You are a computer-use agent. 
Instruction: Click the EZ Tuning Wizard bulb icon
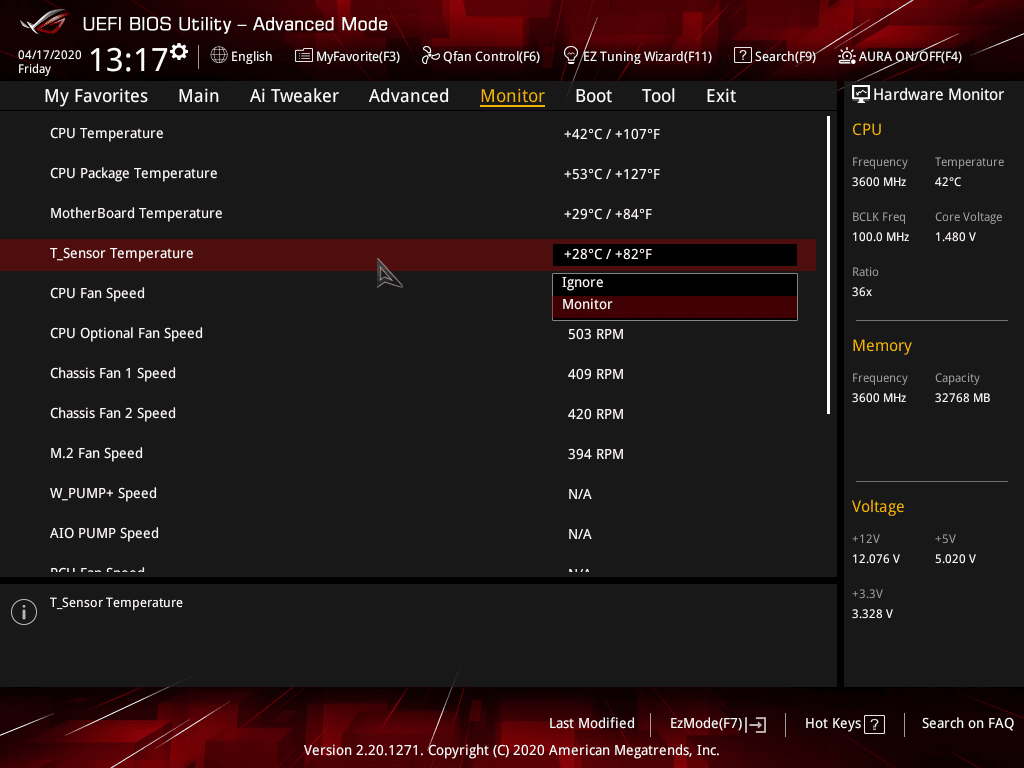[570, 56]
